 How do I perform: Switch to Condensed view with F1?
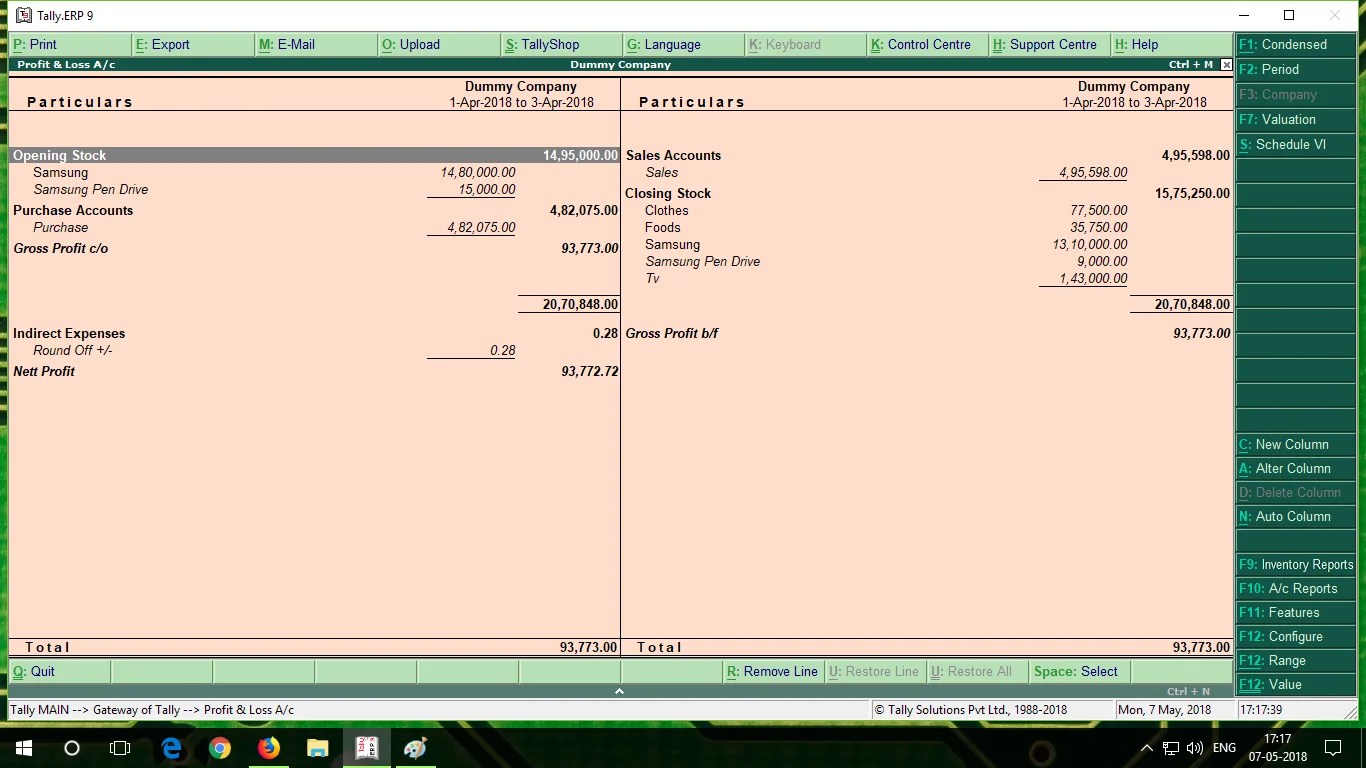point(1296,45)
